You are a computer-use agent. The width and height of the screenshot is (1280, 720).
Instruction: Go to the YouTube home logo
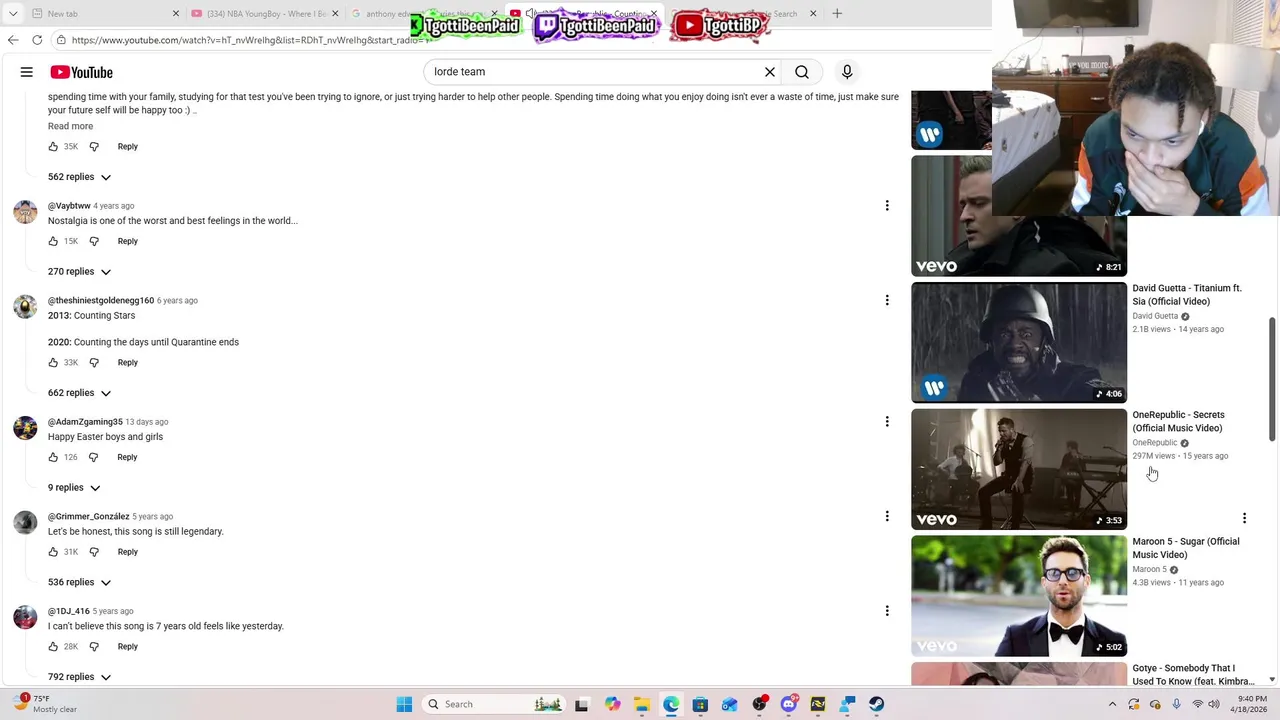(81, 72)
